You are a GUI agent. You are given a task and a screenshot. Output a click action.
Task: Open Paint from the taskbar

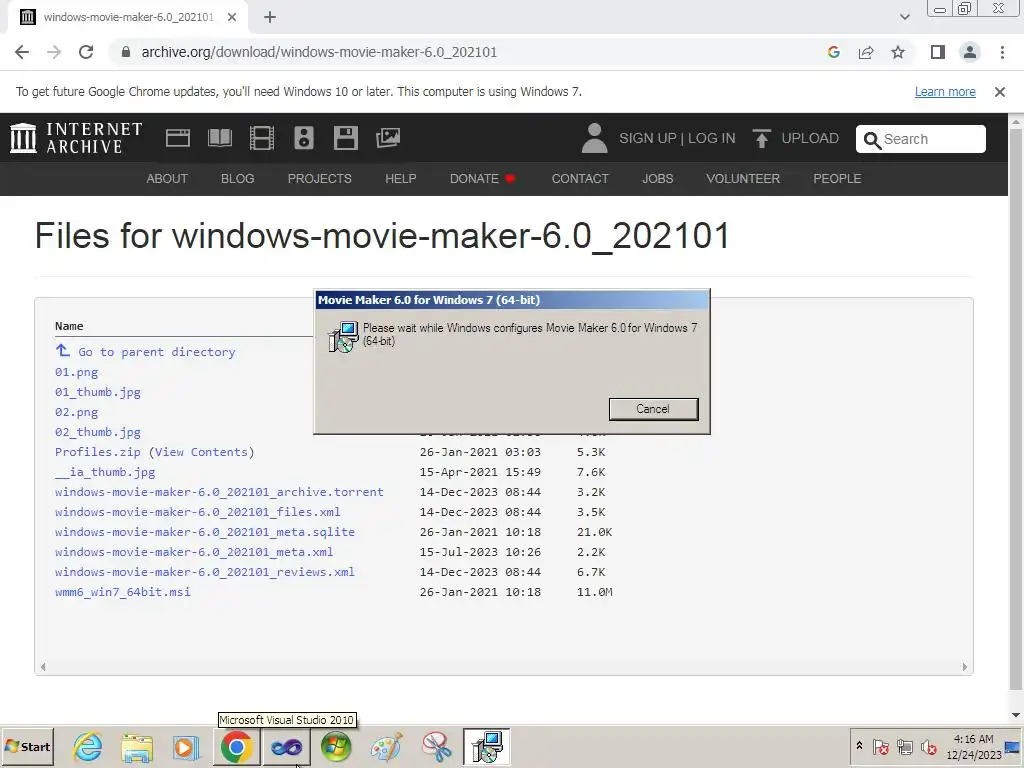pos(387,746)
